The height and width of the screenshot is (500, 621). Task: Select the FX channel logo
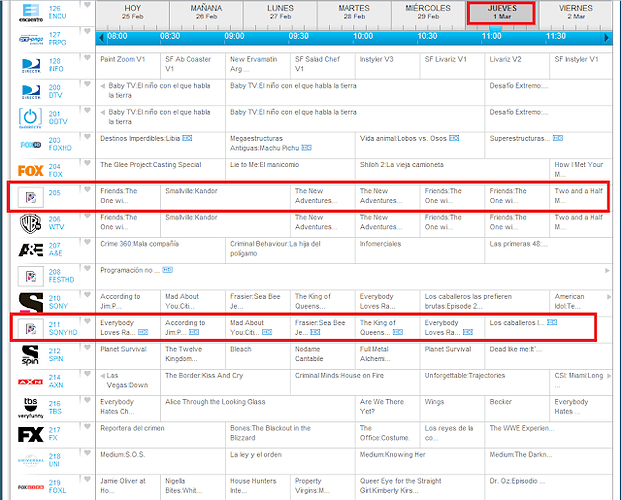pyautogui.click(x=30, y=433)
